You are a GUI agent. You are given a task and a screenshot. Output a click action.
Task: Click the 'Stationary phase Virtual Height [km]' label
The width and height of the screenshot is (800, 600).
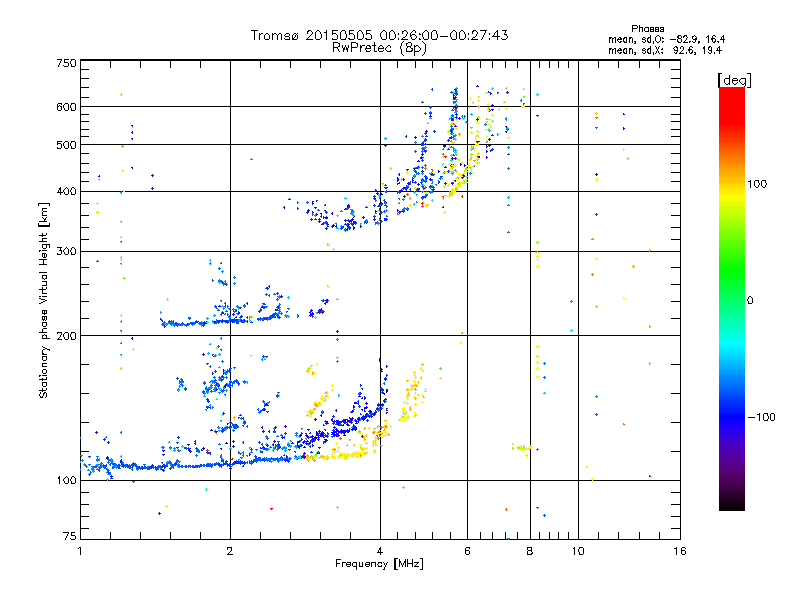(x=44, y=300)
